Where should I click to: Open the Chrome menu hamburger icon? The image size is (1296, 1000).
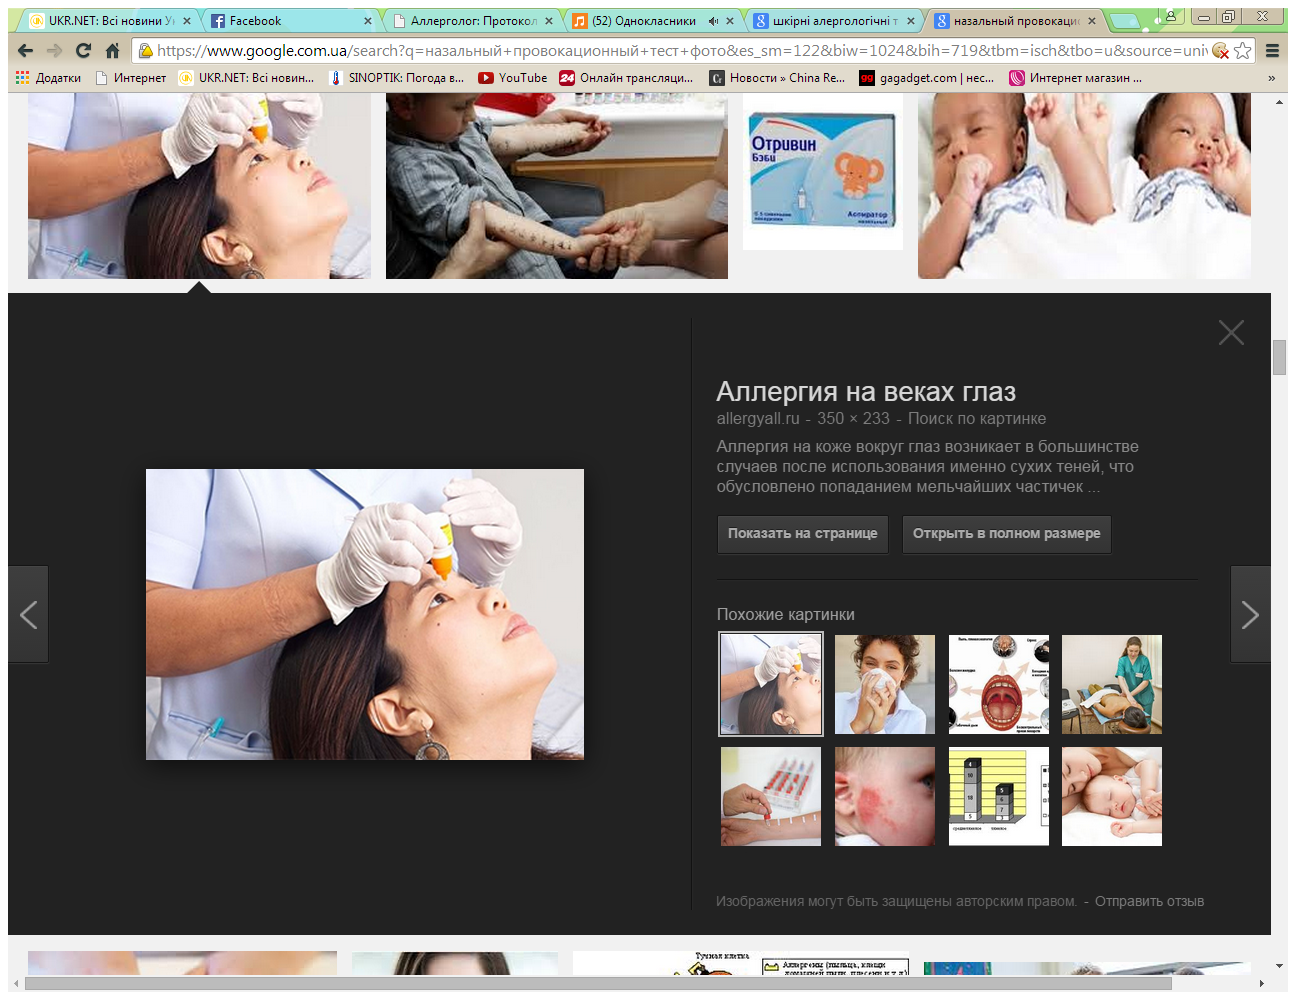pos(1272,50)
